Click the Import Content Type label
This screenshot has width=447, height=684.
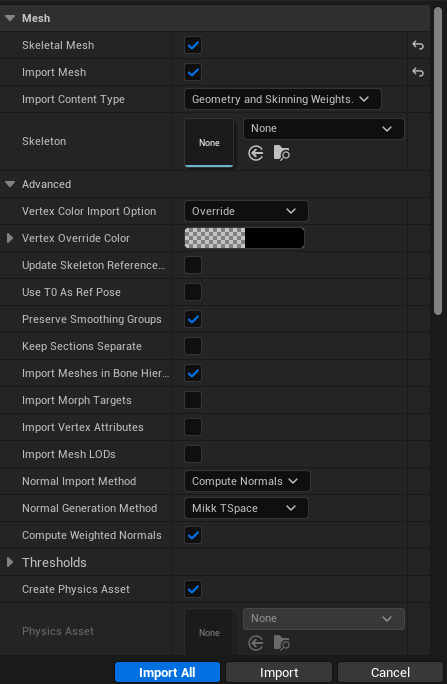point(73,99)
